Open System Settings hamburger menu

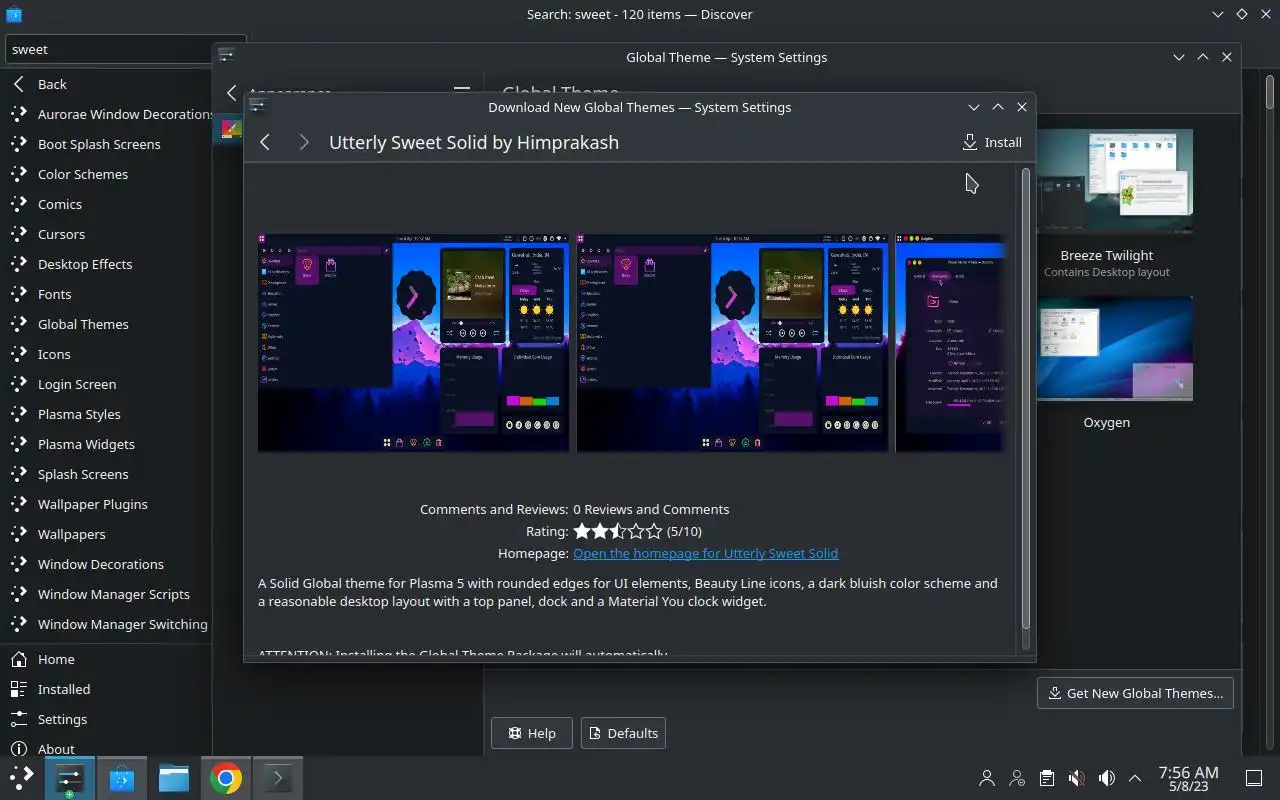tap(462, 90)
